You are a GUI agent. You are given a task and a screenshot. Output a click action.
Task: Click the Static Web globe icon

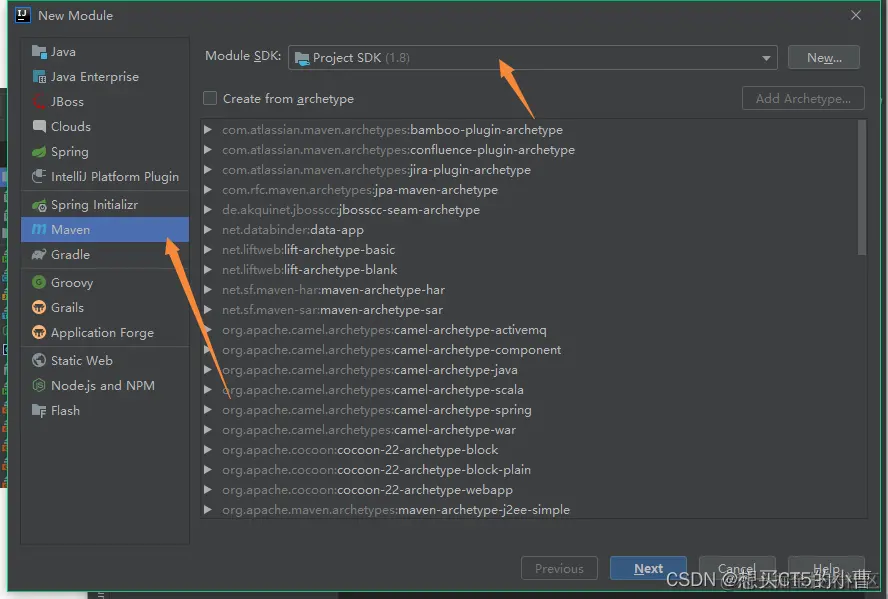pyautogui.click(x=39, y=360)
